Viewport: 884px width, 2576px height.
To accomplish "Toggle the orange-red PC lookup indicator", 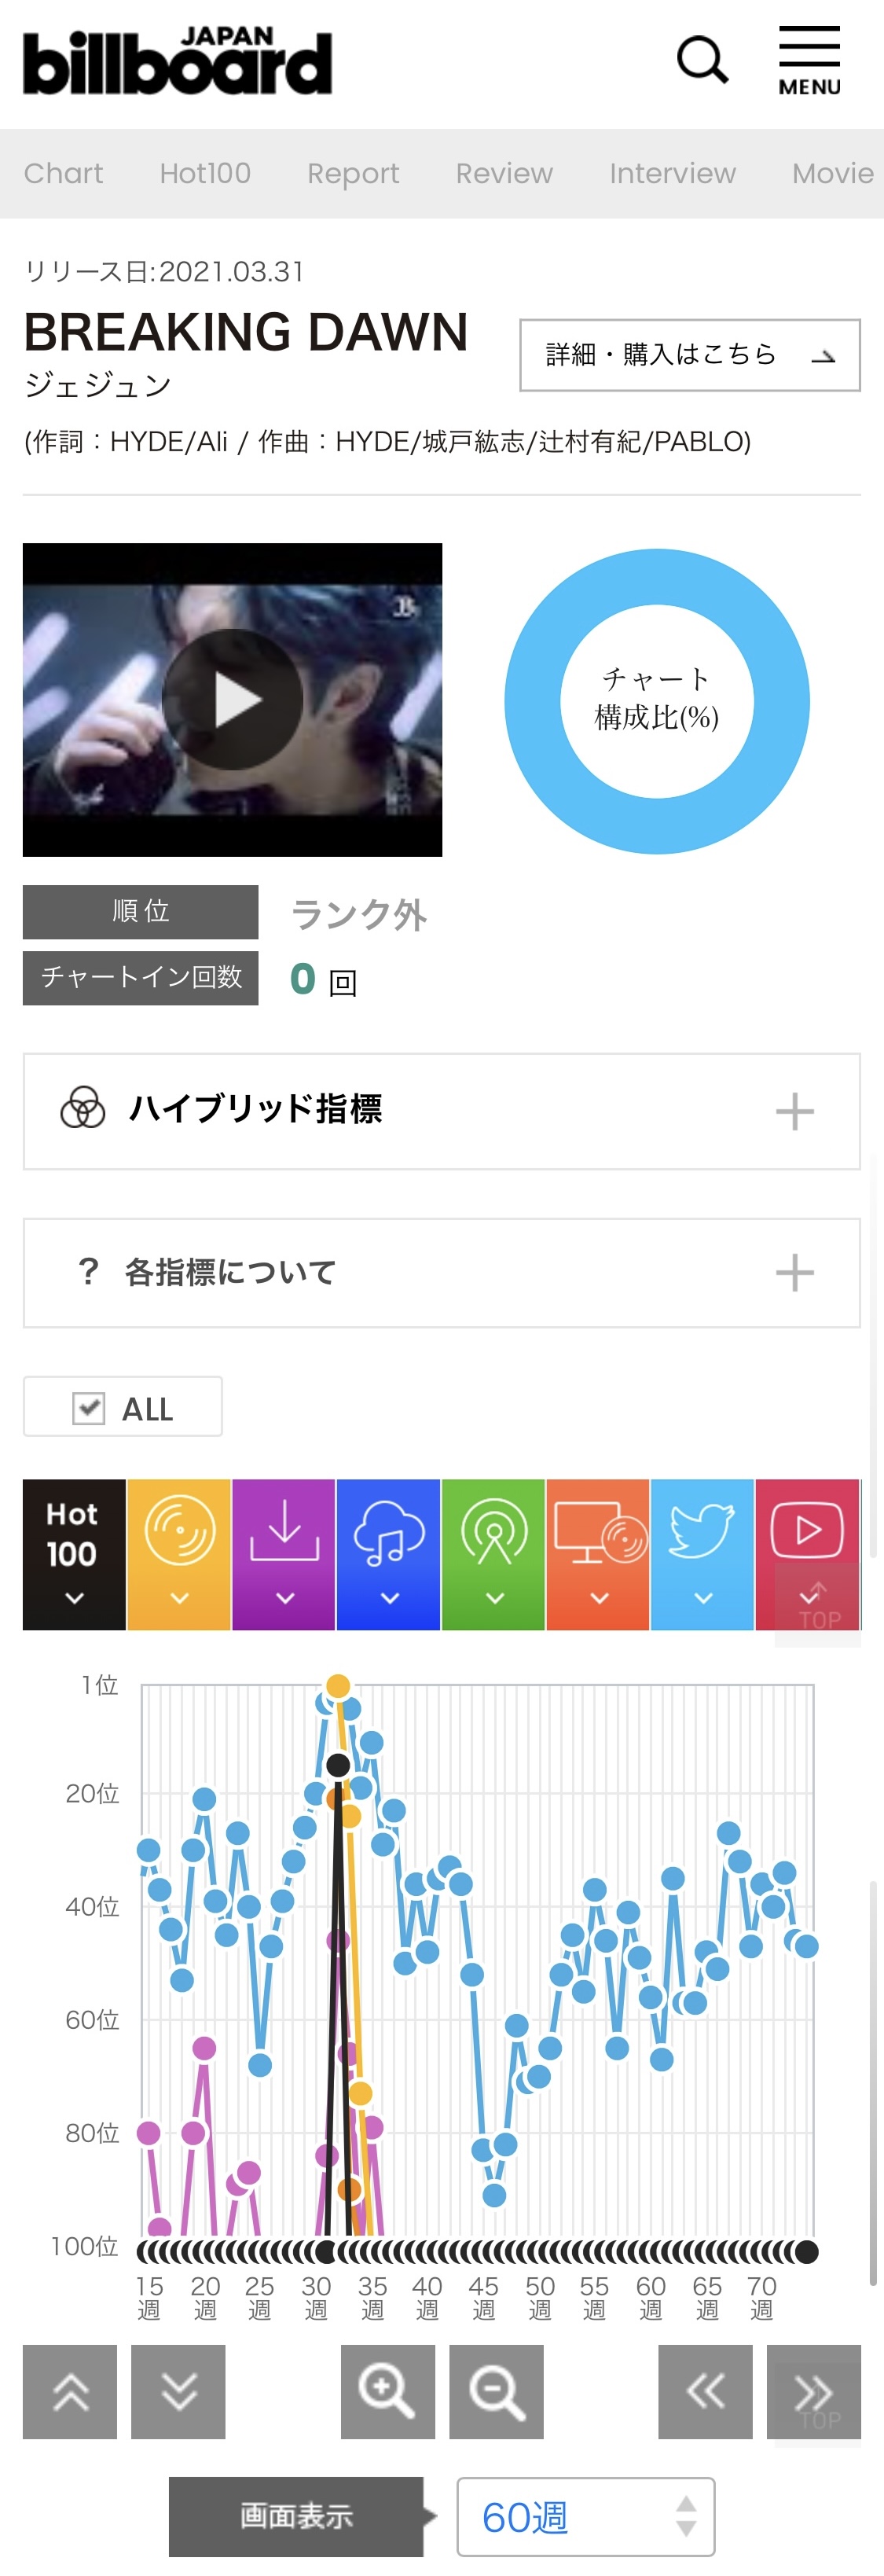I will click(x=598, y=1554).
